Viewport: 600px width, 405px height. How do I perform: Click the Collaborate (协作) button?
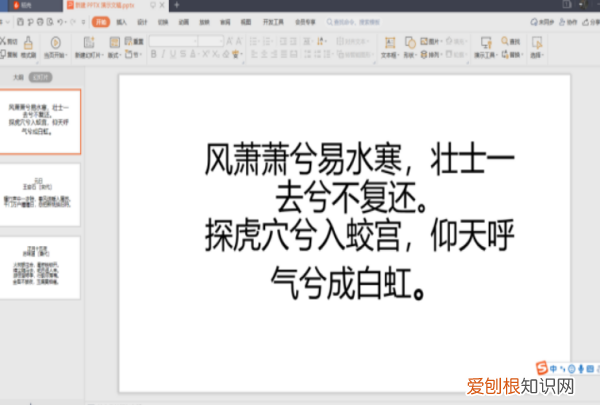[568, 22]
